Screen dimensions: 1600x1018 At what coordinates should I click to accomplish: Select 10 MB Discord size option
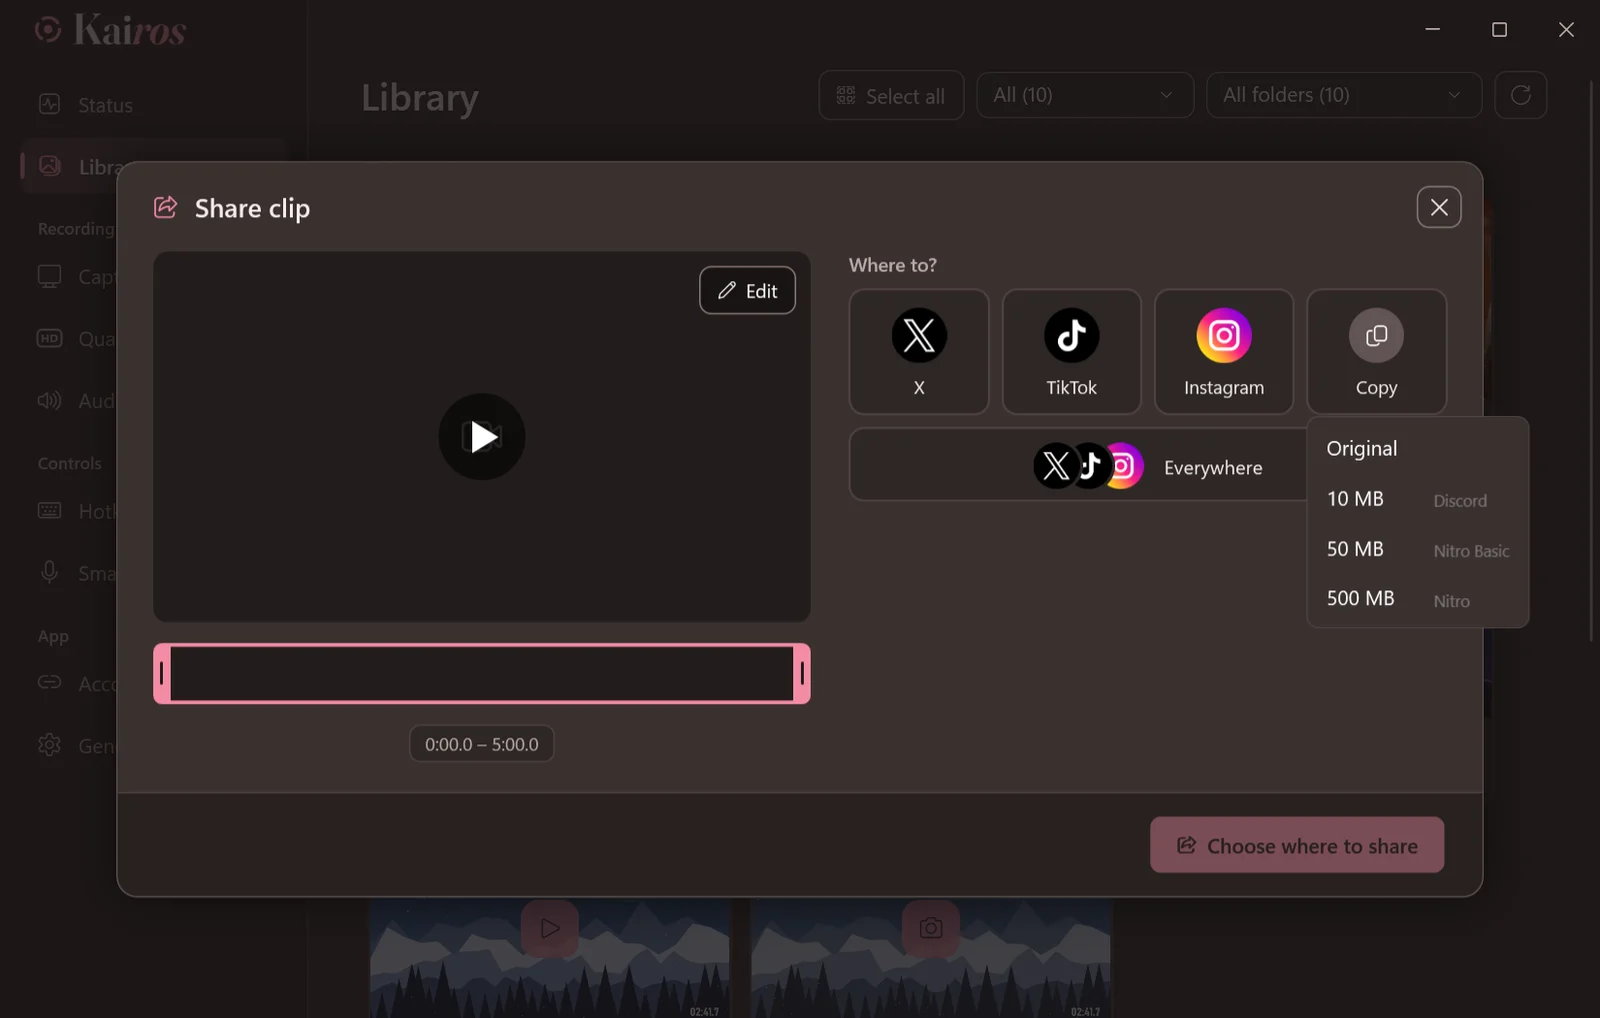click(1417, 499)
